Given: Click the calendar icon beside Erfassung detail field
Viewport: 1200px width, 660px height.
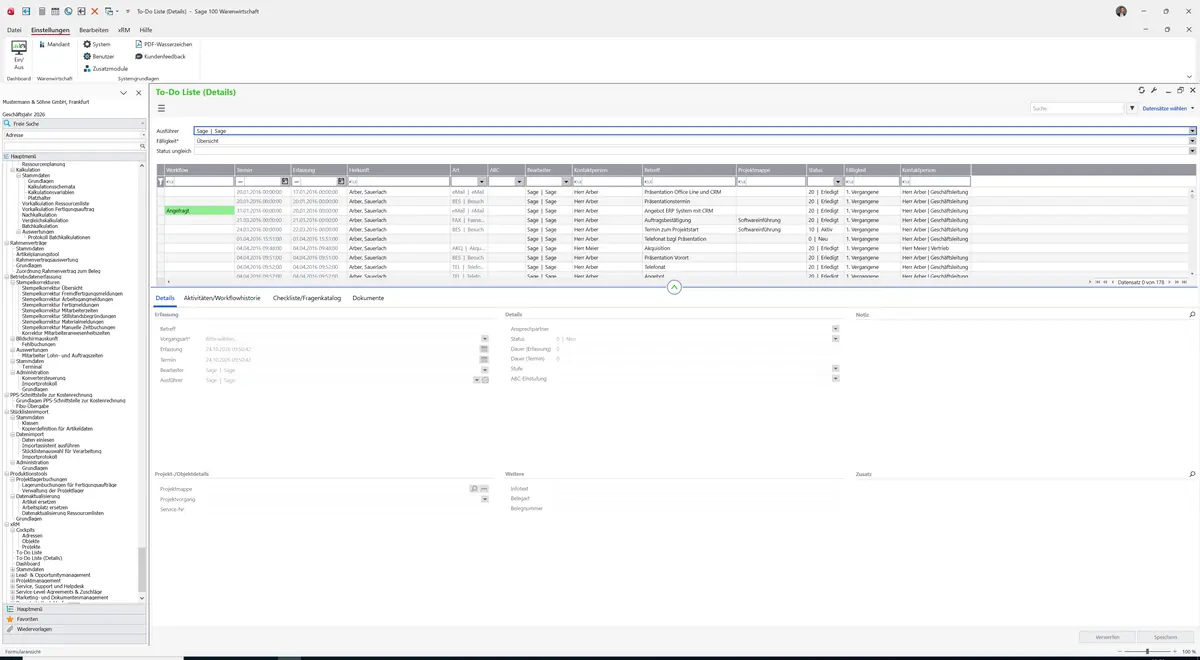Looking at the screenshot, I should (484, 349).
